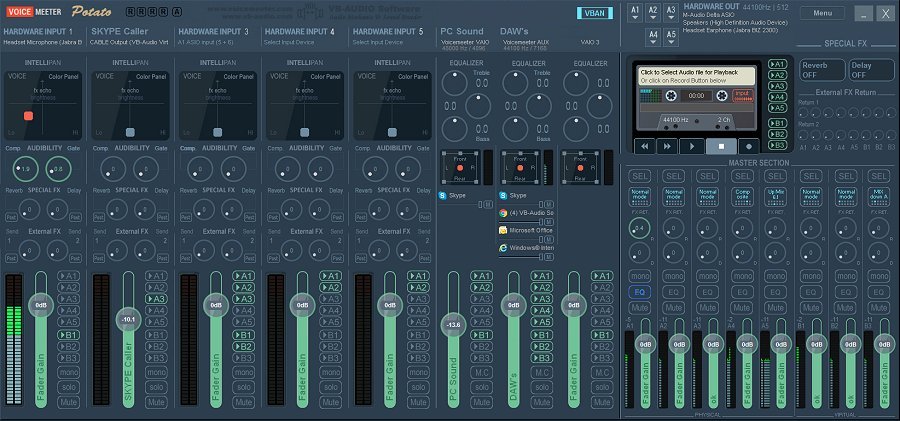Adjust the Comp knob on Hardware Input 1
This screenshot has height=421, width=900.
coord(24,169)
